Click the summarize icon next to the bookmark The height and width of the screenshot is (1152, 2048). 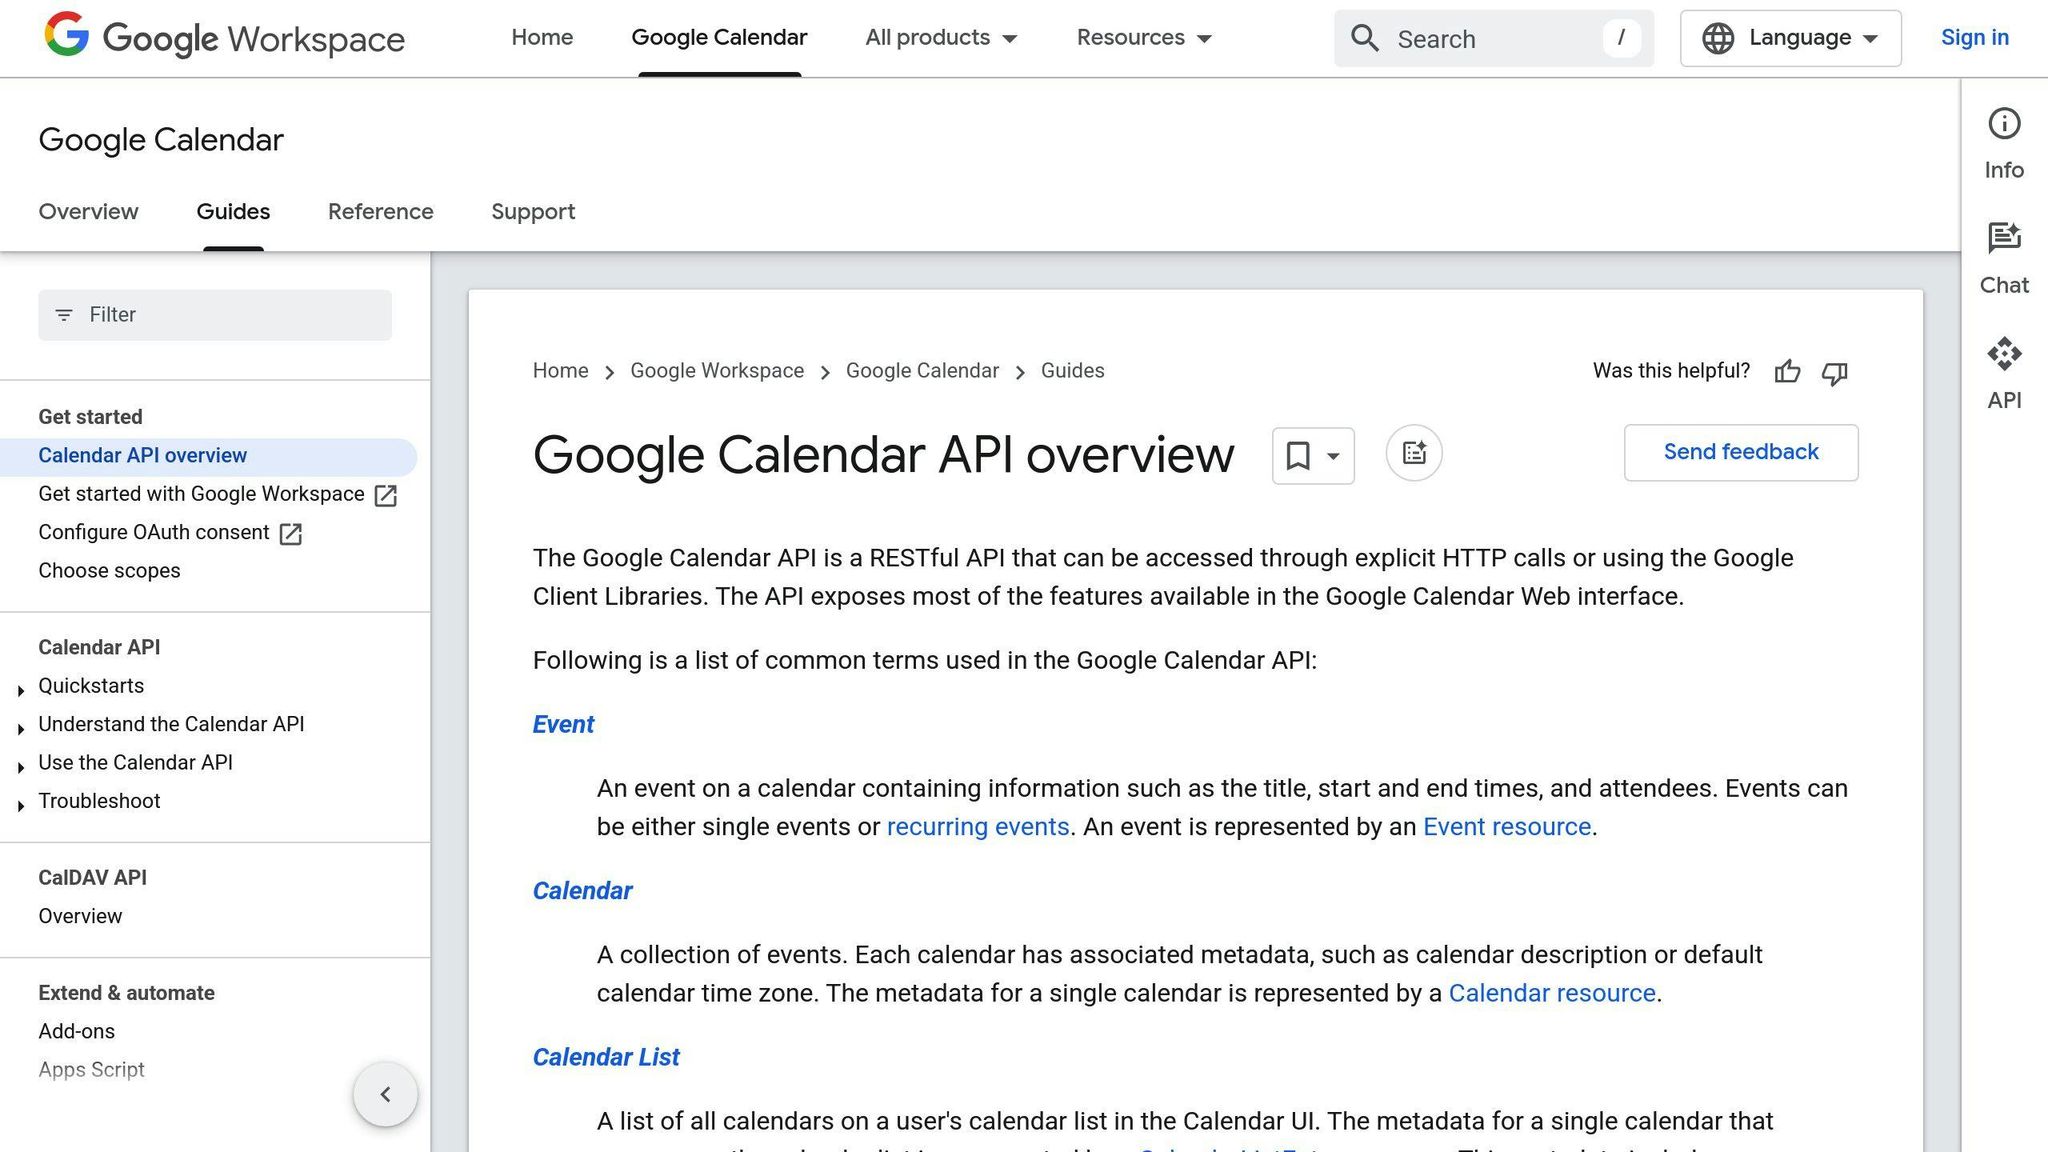tap(1413, 452)
